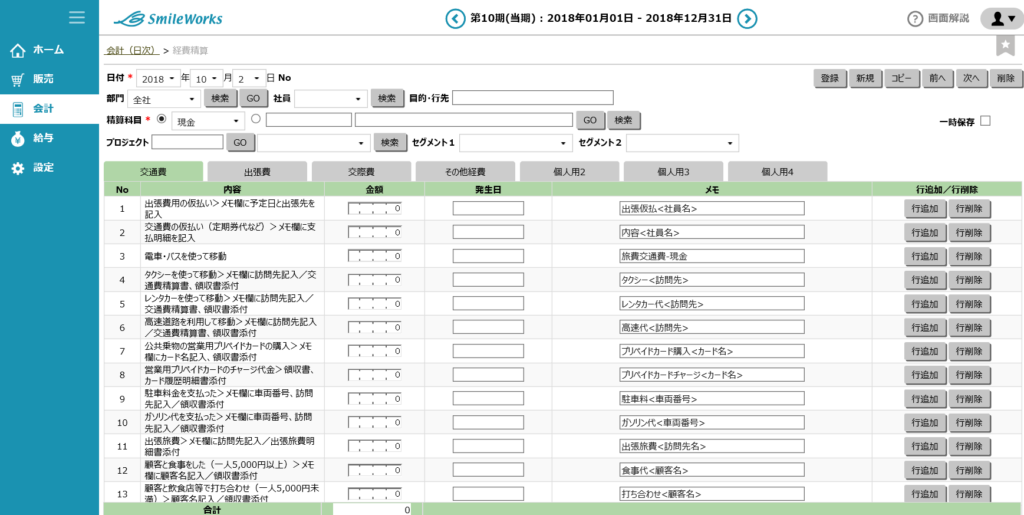Viewport: 1024px width, 515px height.
Task: Focus the 目的・行先 input field
Action: [533, 98]
